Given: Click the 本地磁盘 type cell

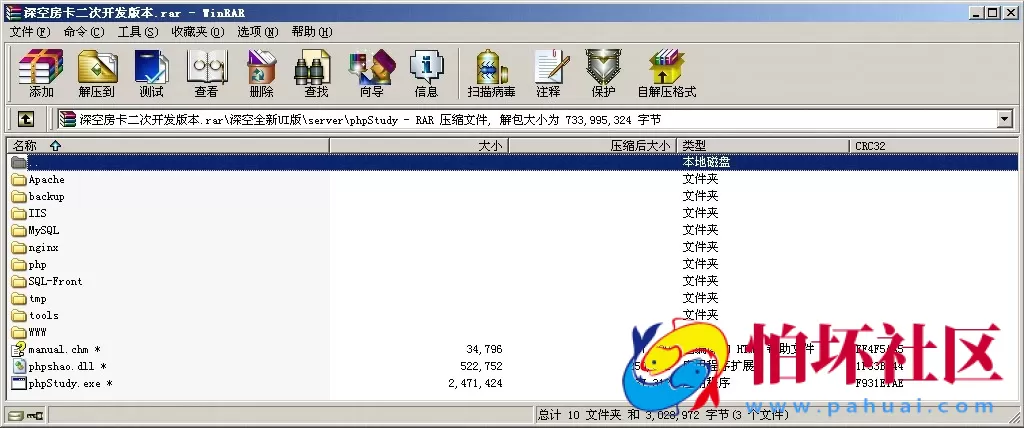Looking at the screenshot, I should 706,162.
